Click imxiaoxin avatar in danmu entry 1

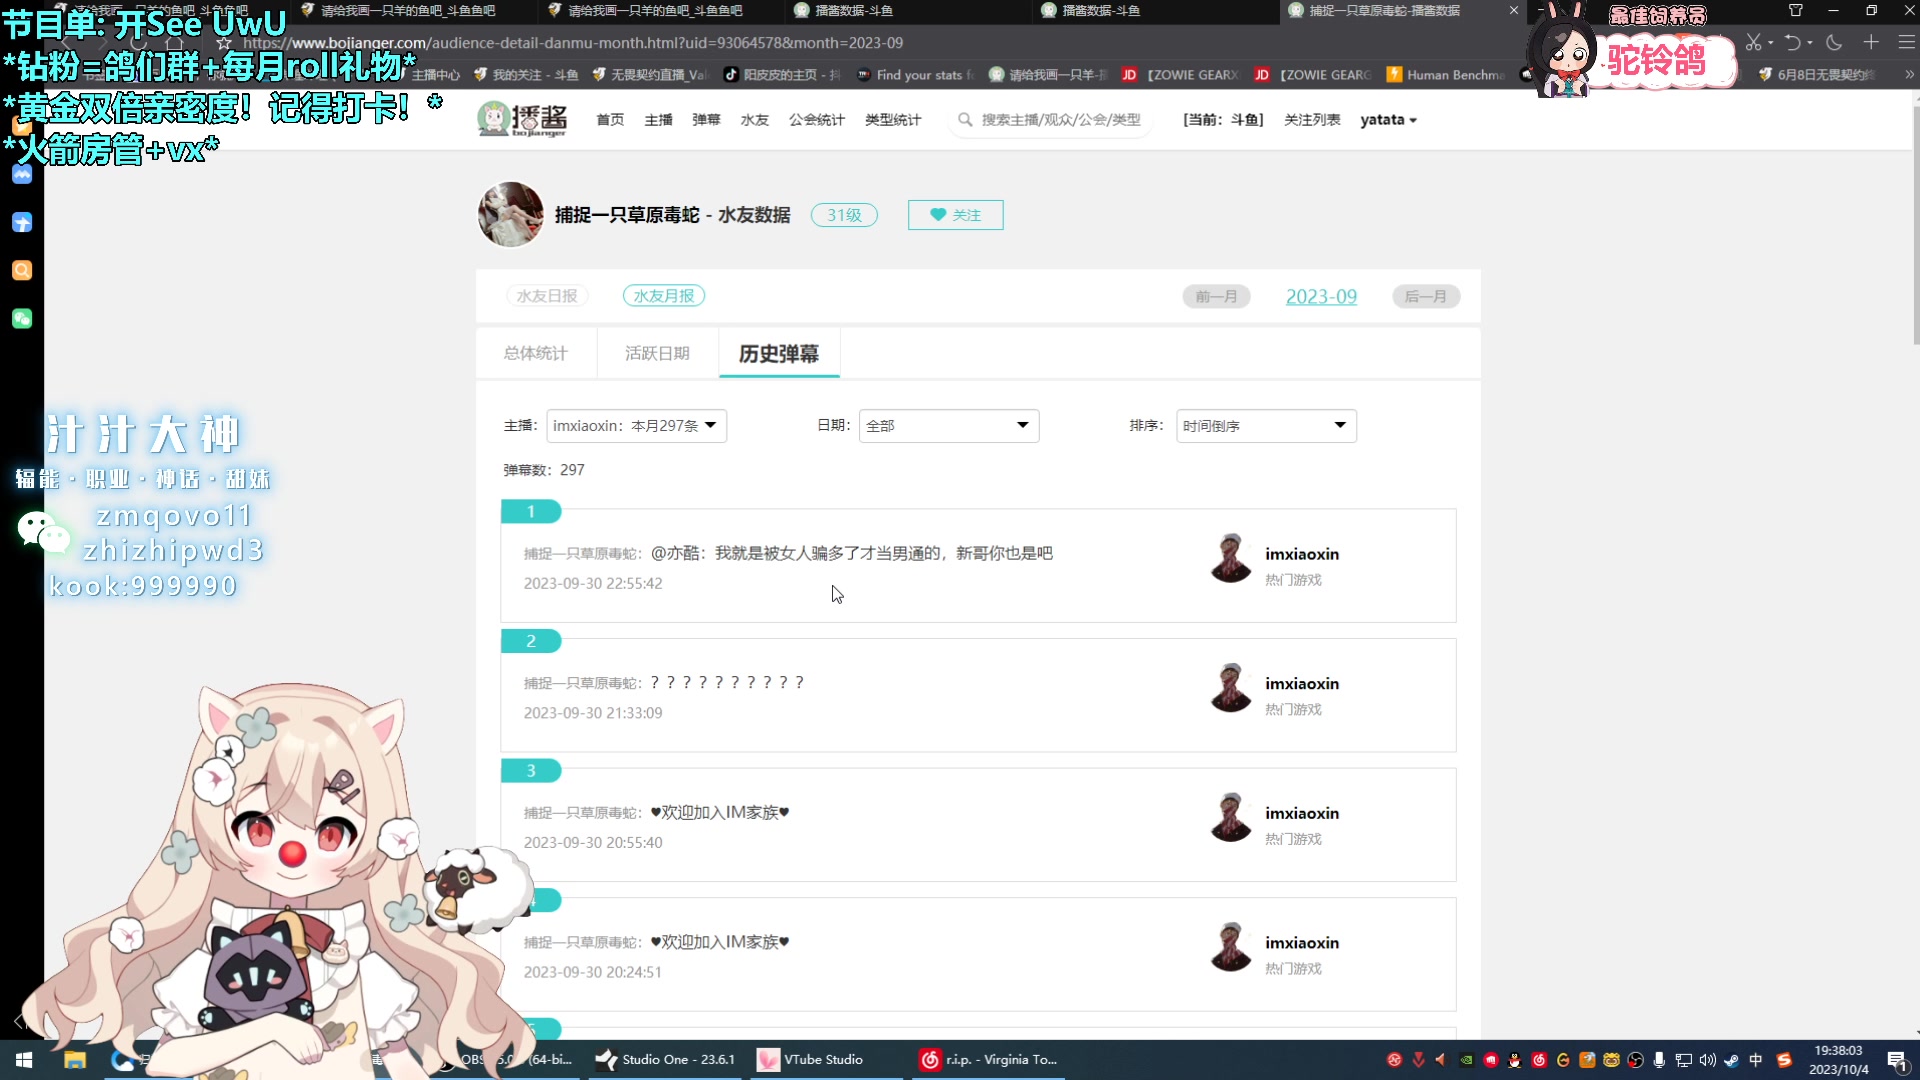(x=1231, y=558)
